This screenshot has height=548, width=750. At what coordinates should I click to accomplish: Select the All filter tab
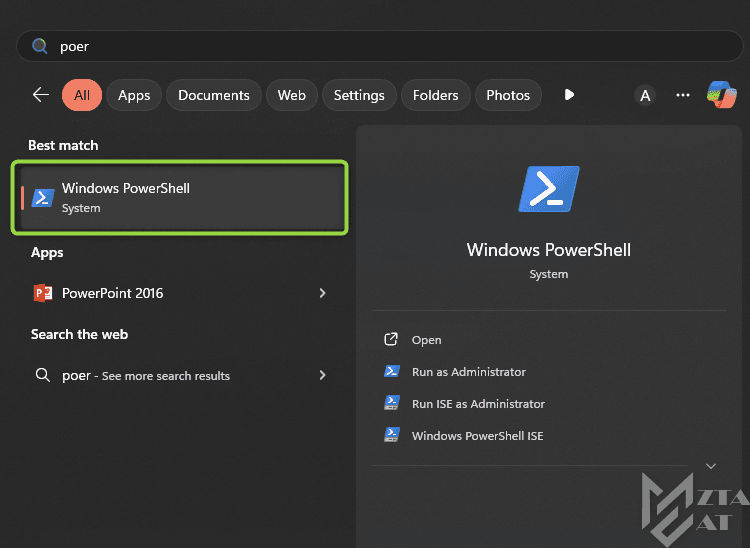pos(82,95)
